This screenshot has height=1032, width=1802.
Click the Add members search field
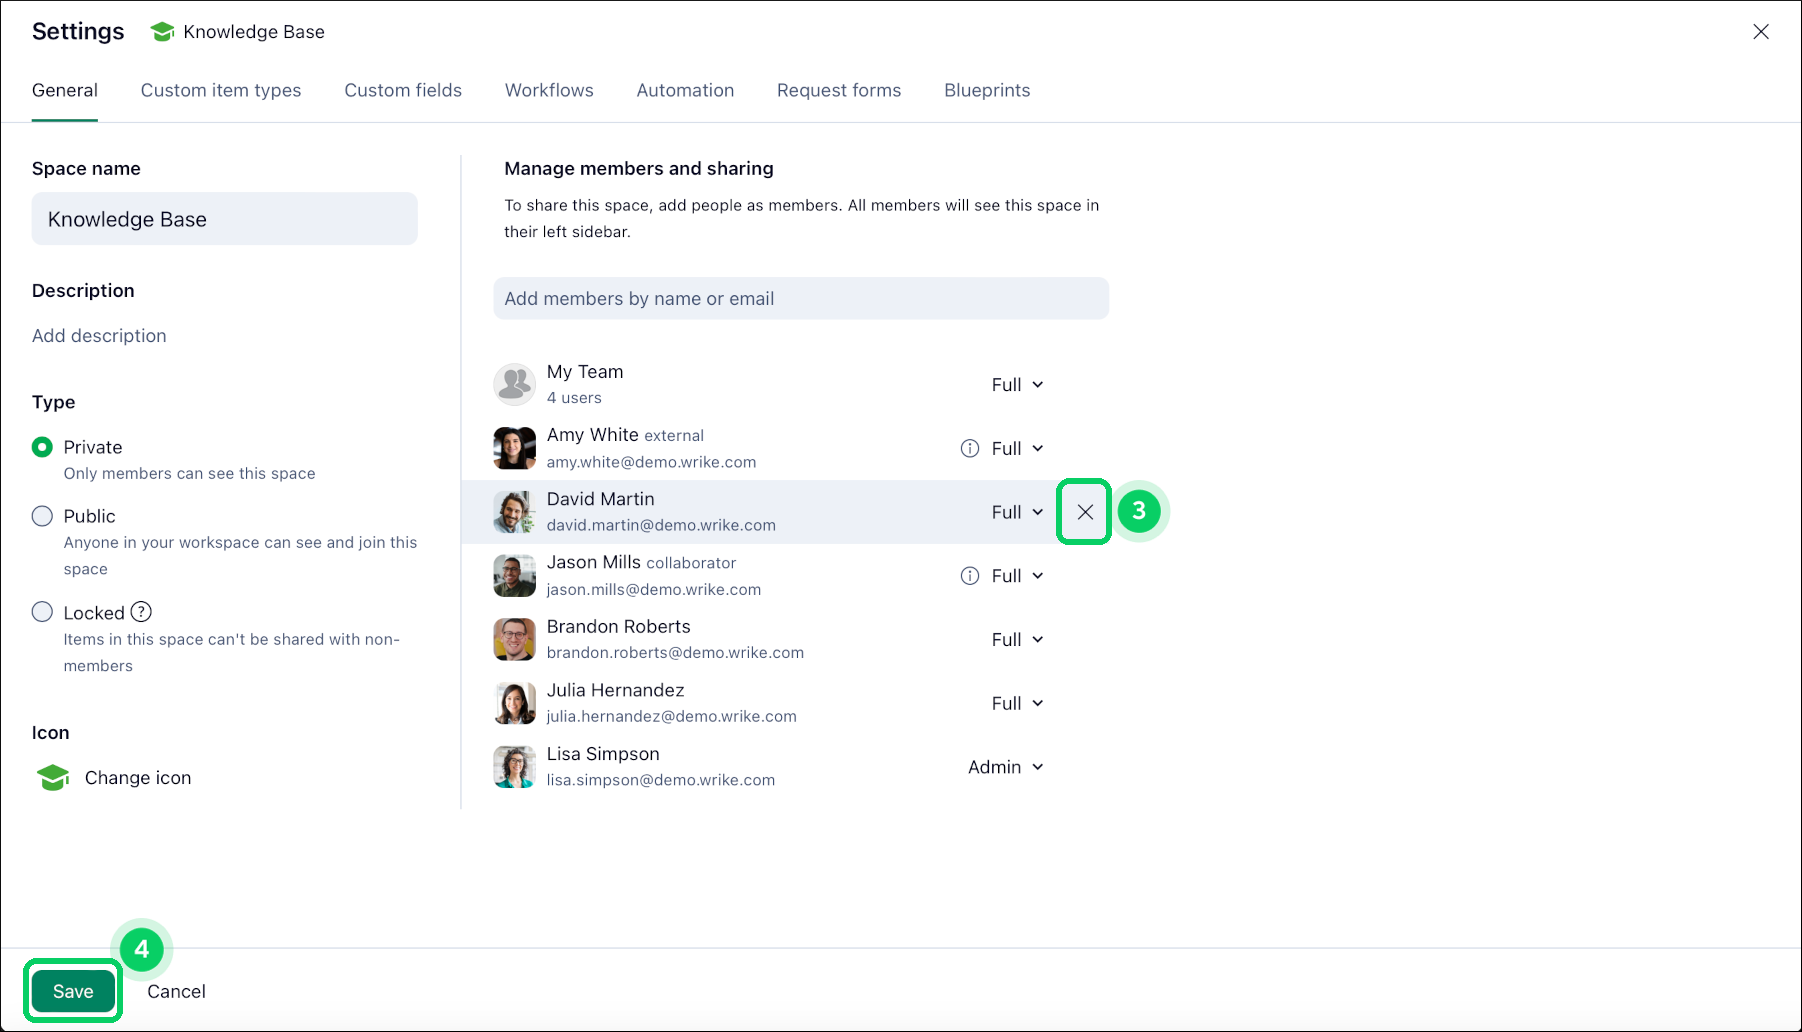(800, 299)
